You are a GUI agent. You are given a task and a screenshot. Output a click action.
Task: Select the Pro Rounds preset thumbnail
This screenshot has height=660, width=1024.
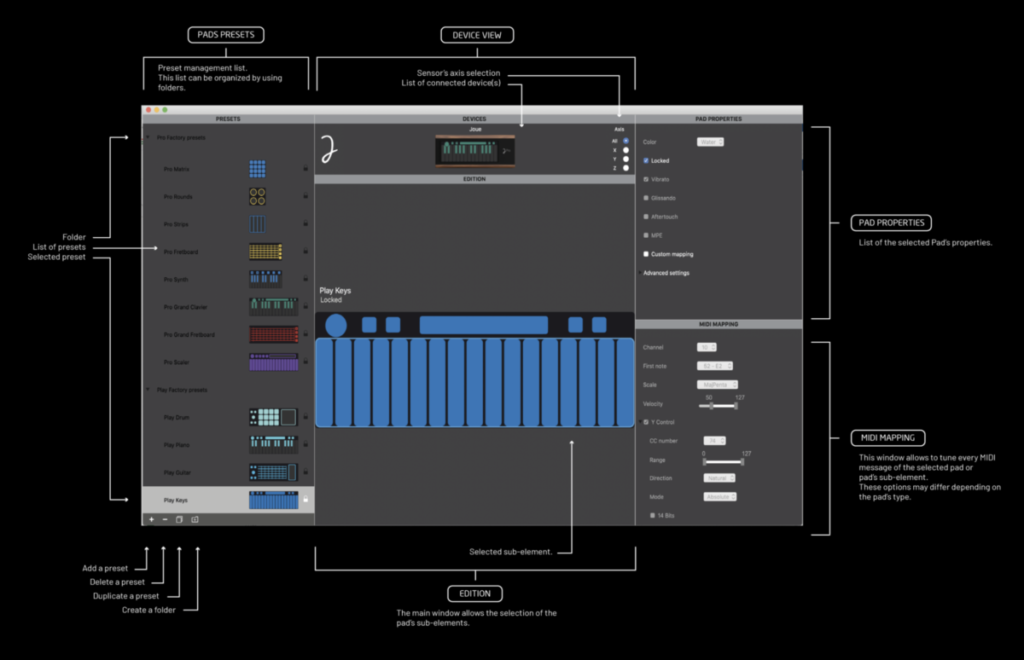pos(258,196)
